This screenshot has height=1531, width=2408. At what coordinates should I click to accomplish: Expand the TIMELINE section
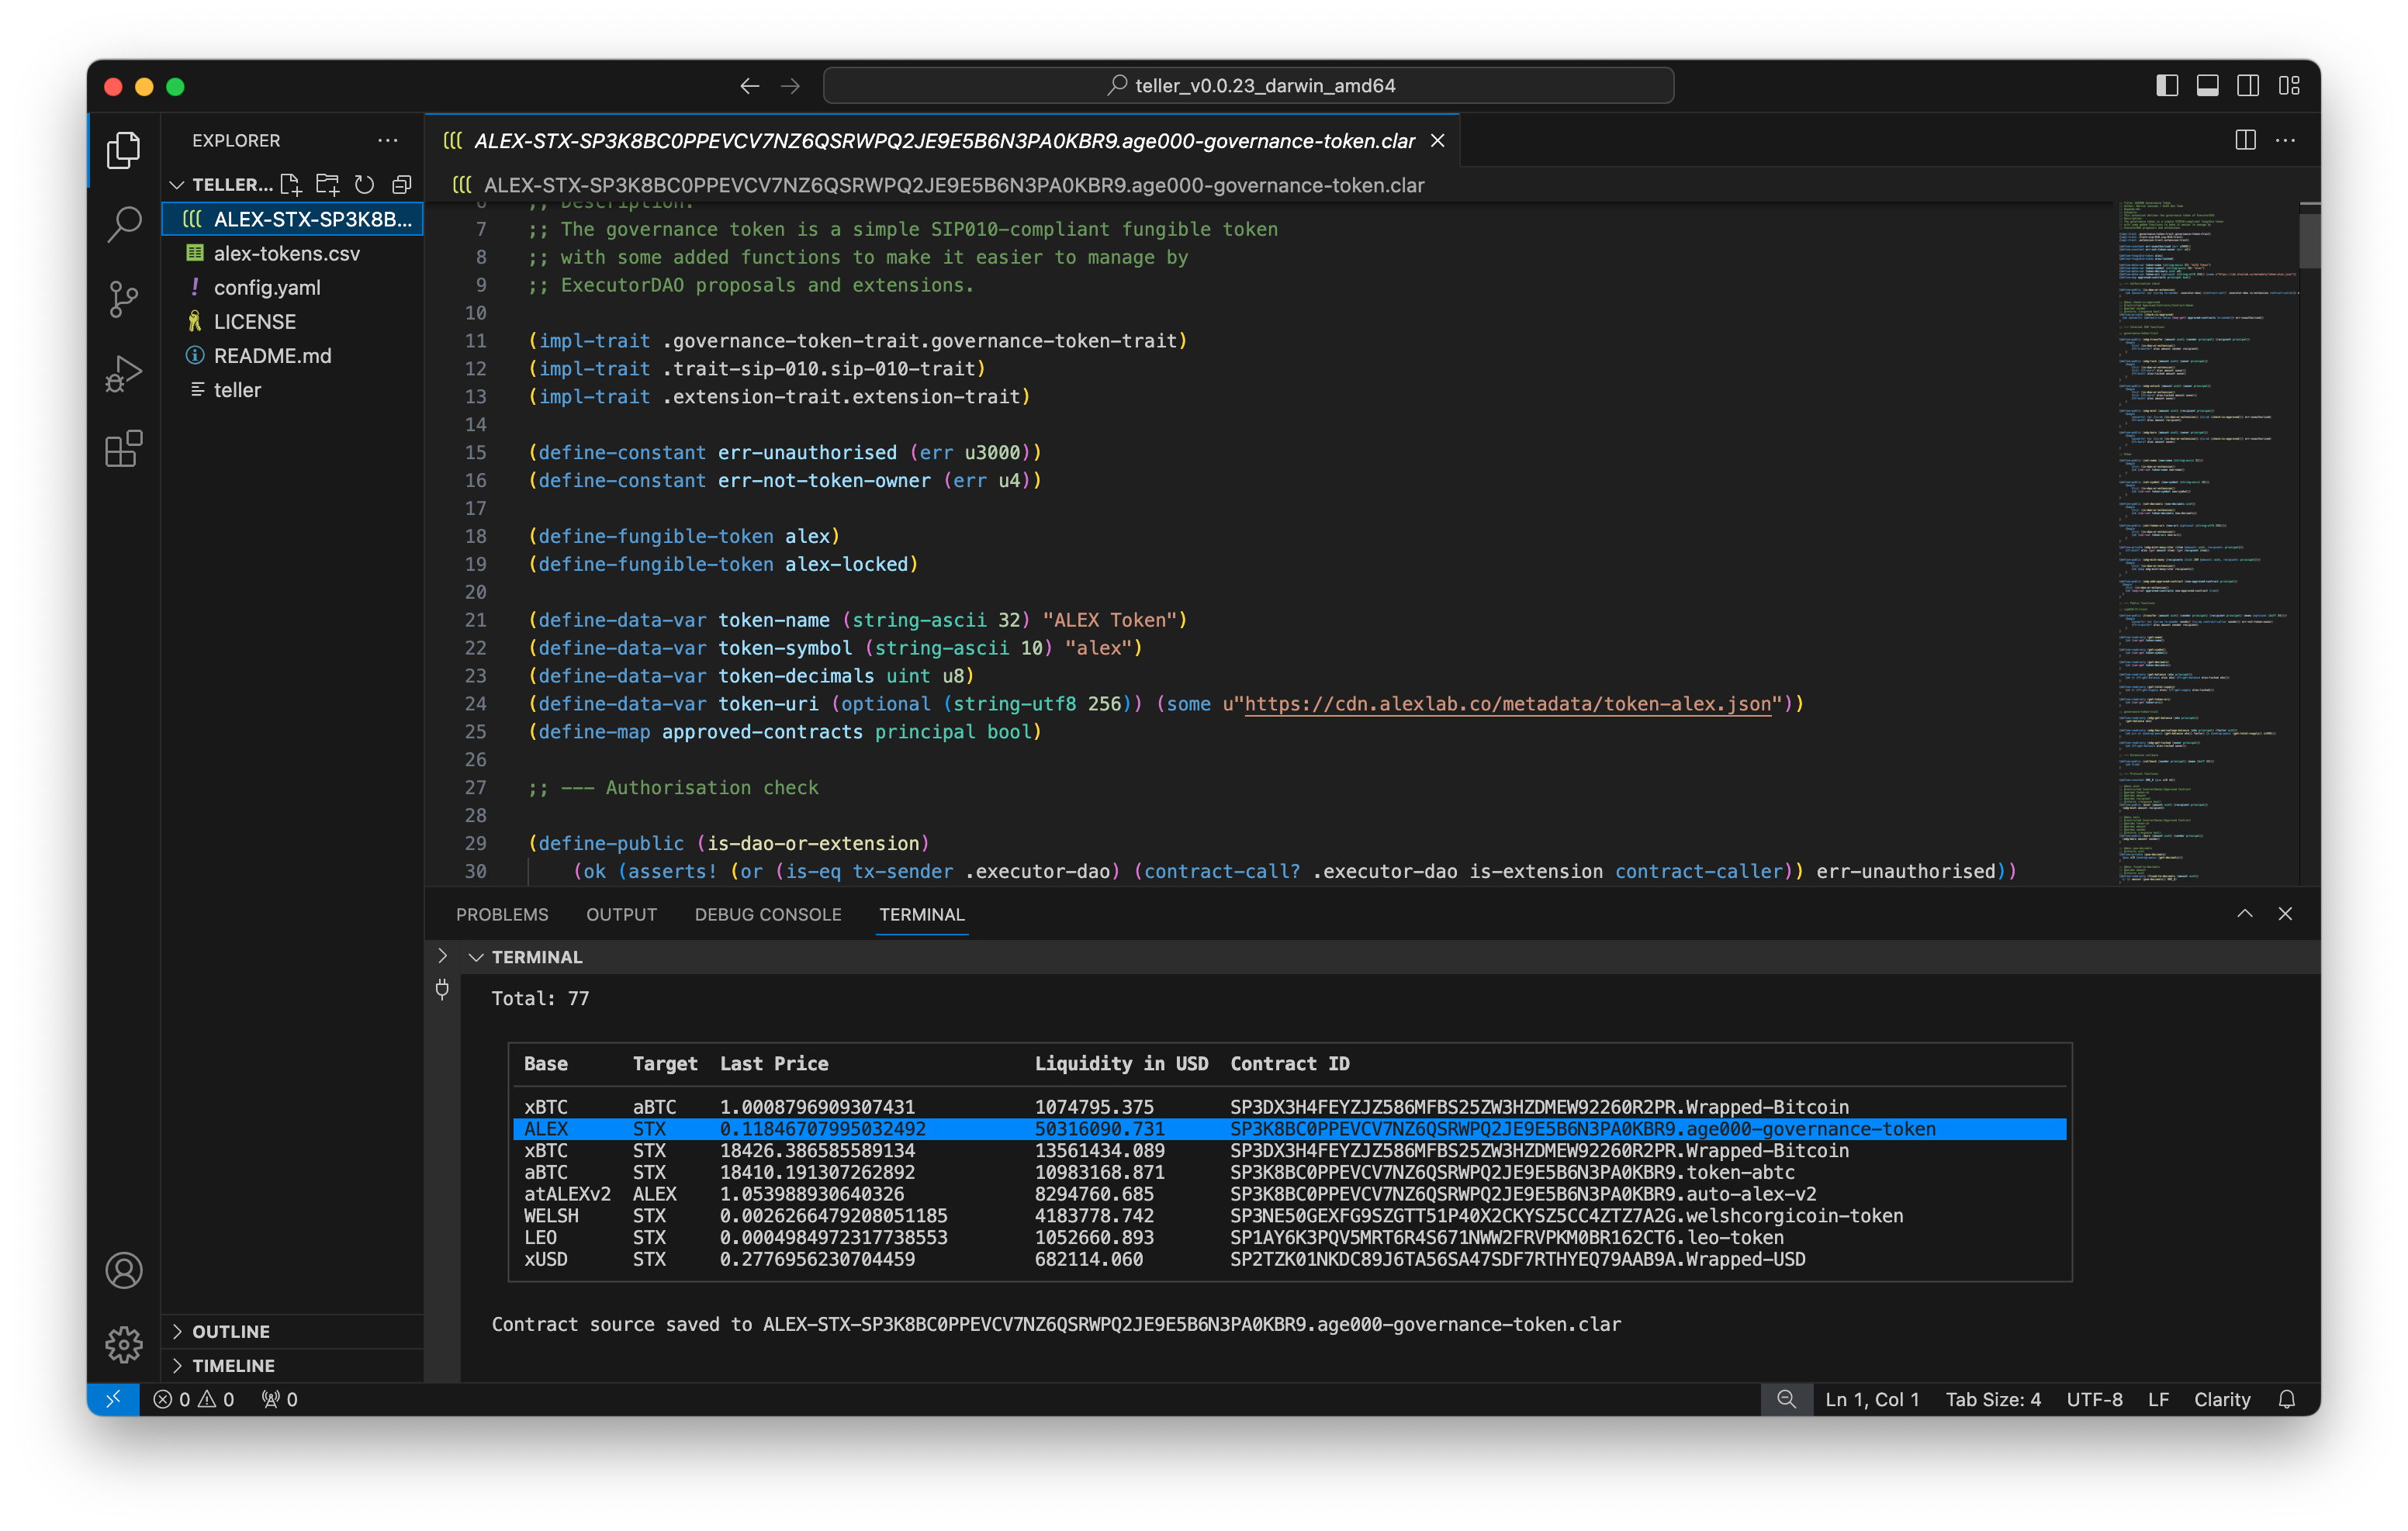coord(233,1365)
